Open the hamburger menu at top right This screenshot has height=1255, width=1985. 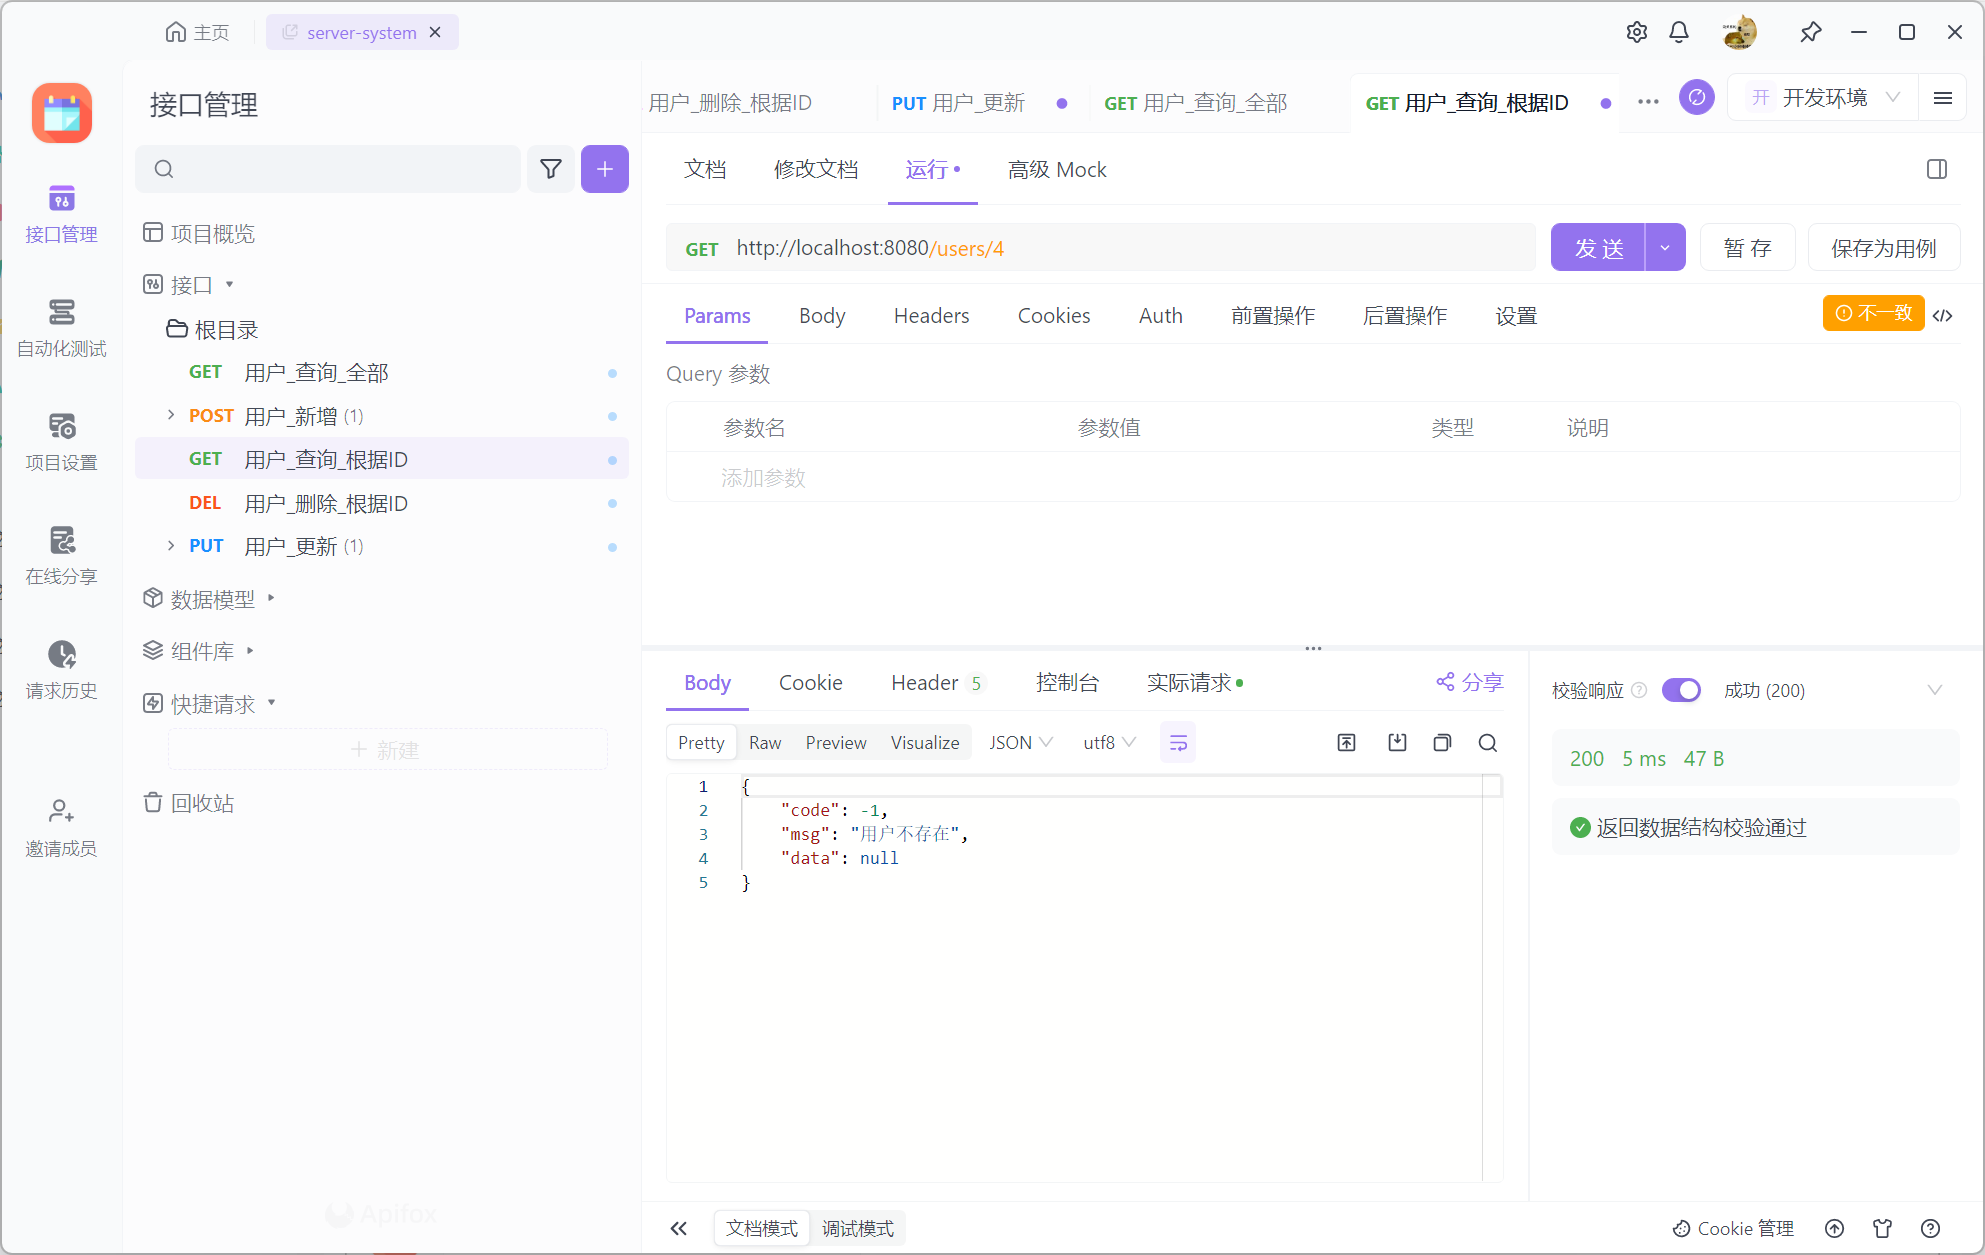coord(1943,98)
